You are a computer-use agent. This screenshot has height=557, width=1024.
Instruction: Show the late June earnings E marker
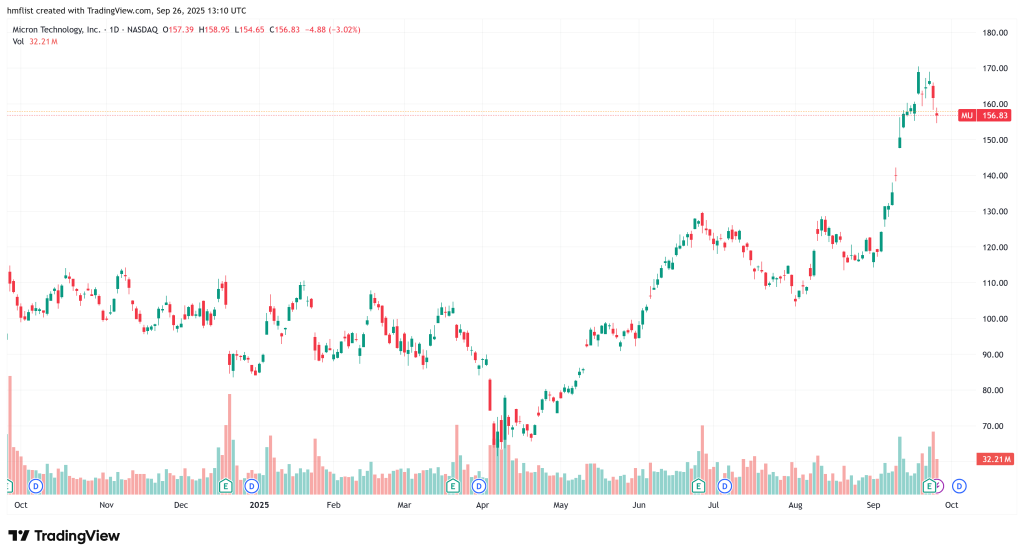698,486
